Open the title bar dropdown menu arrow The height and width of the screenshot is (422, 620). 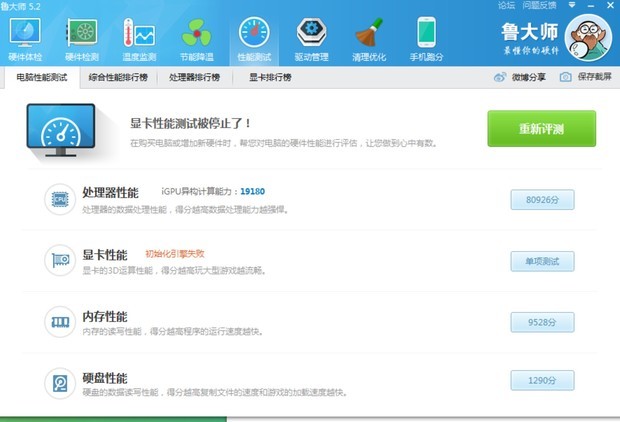[x=572, y=5]
